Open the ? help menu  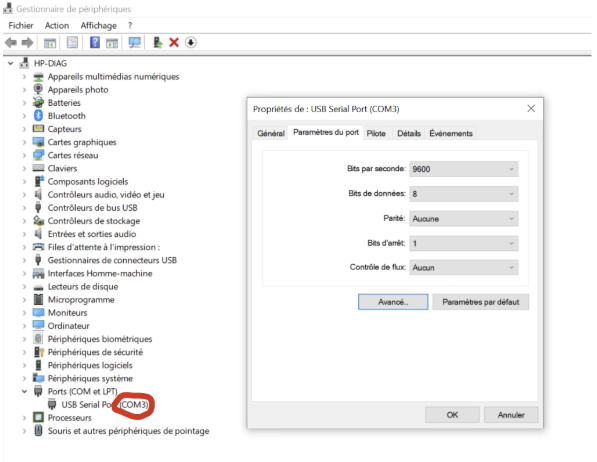[130, 26]
